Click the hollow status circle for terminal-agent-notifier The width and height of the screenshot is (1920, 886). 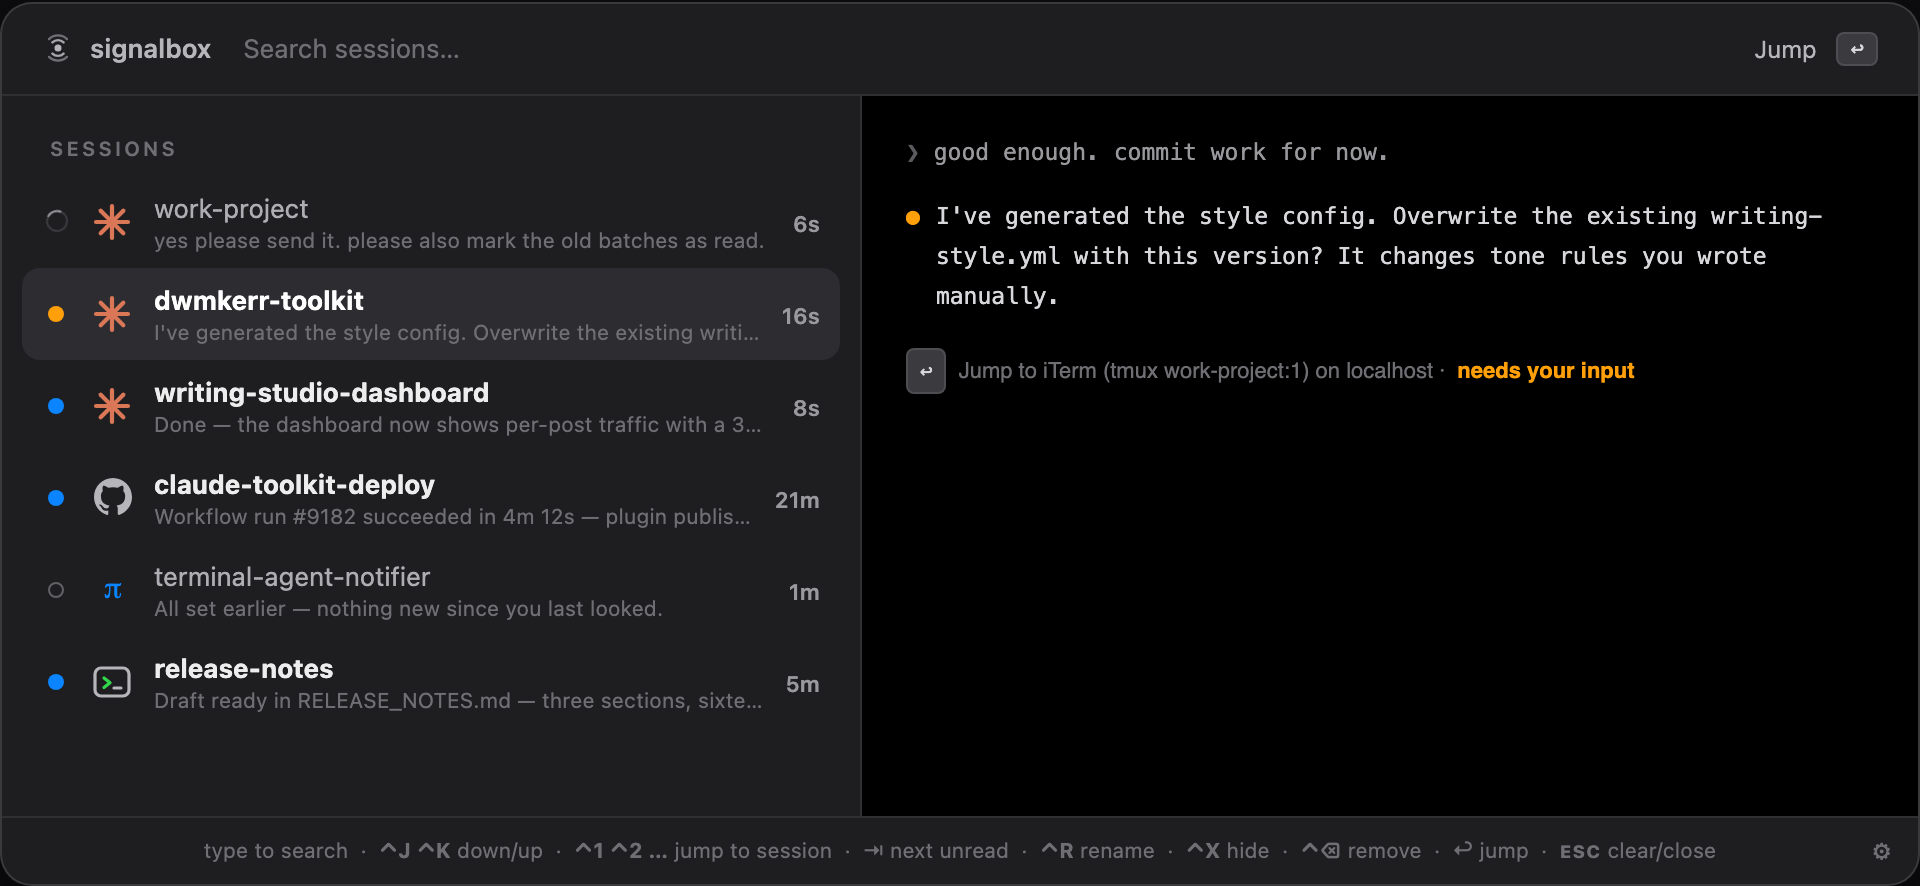coord(56,590)
